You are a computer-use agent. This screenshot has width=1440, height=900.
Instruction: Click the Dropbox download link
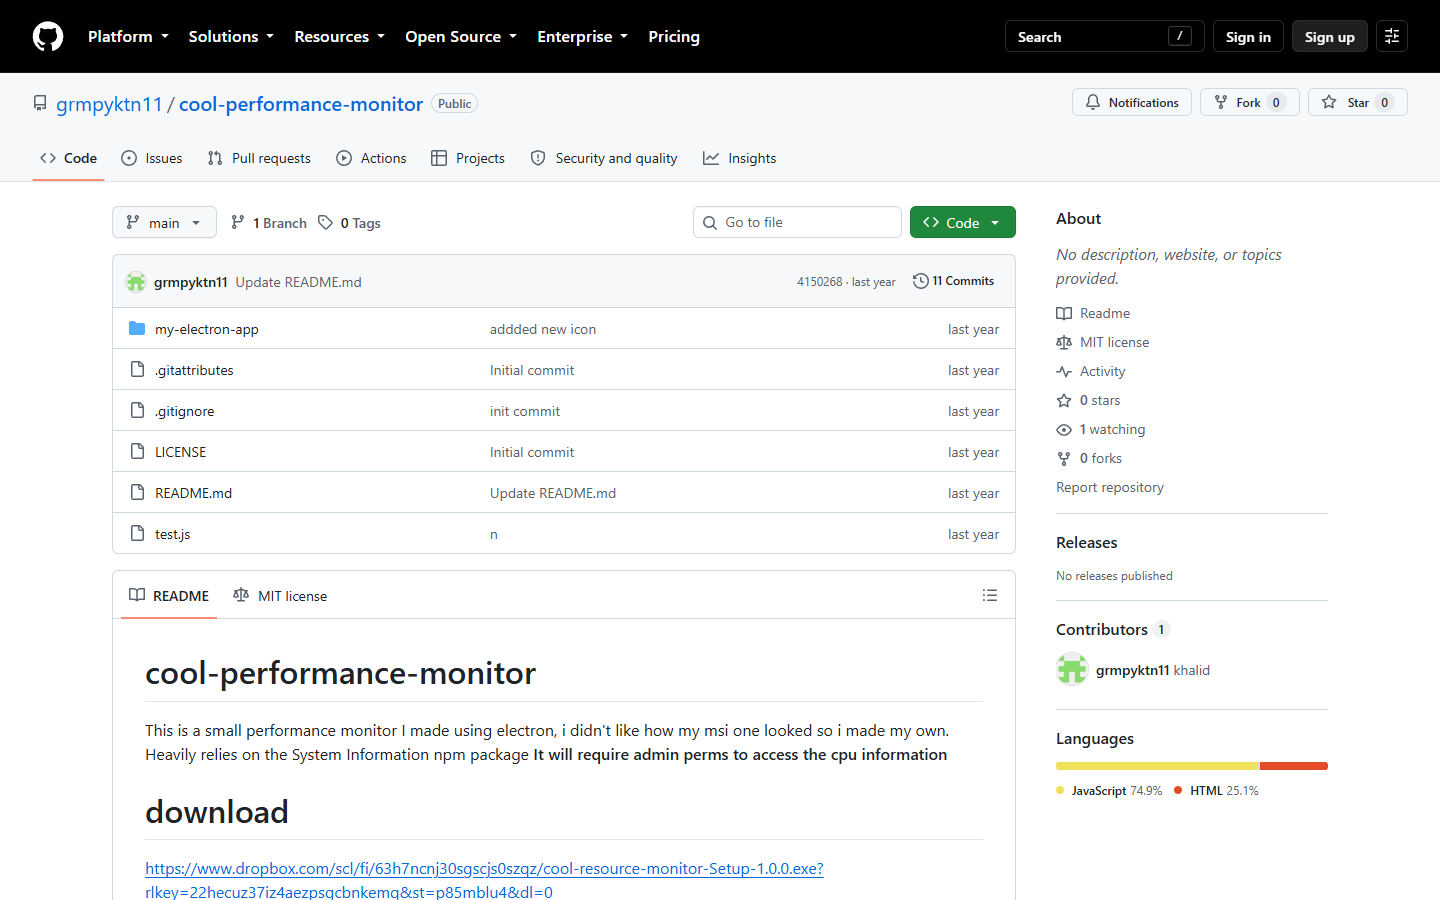click(484, 880)
